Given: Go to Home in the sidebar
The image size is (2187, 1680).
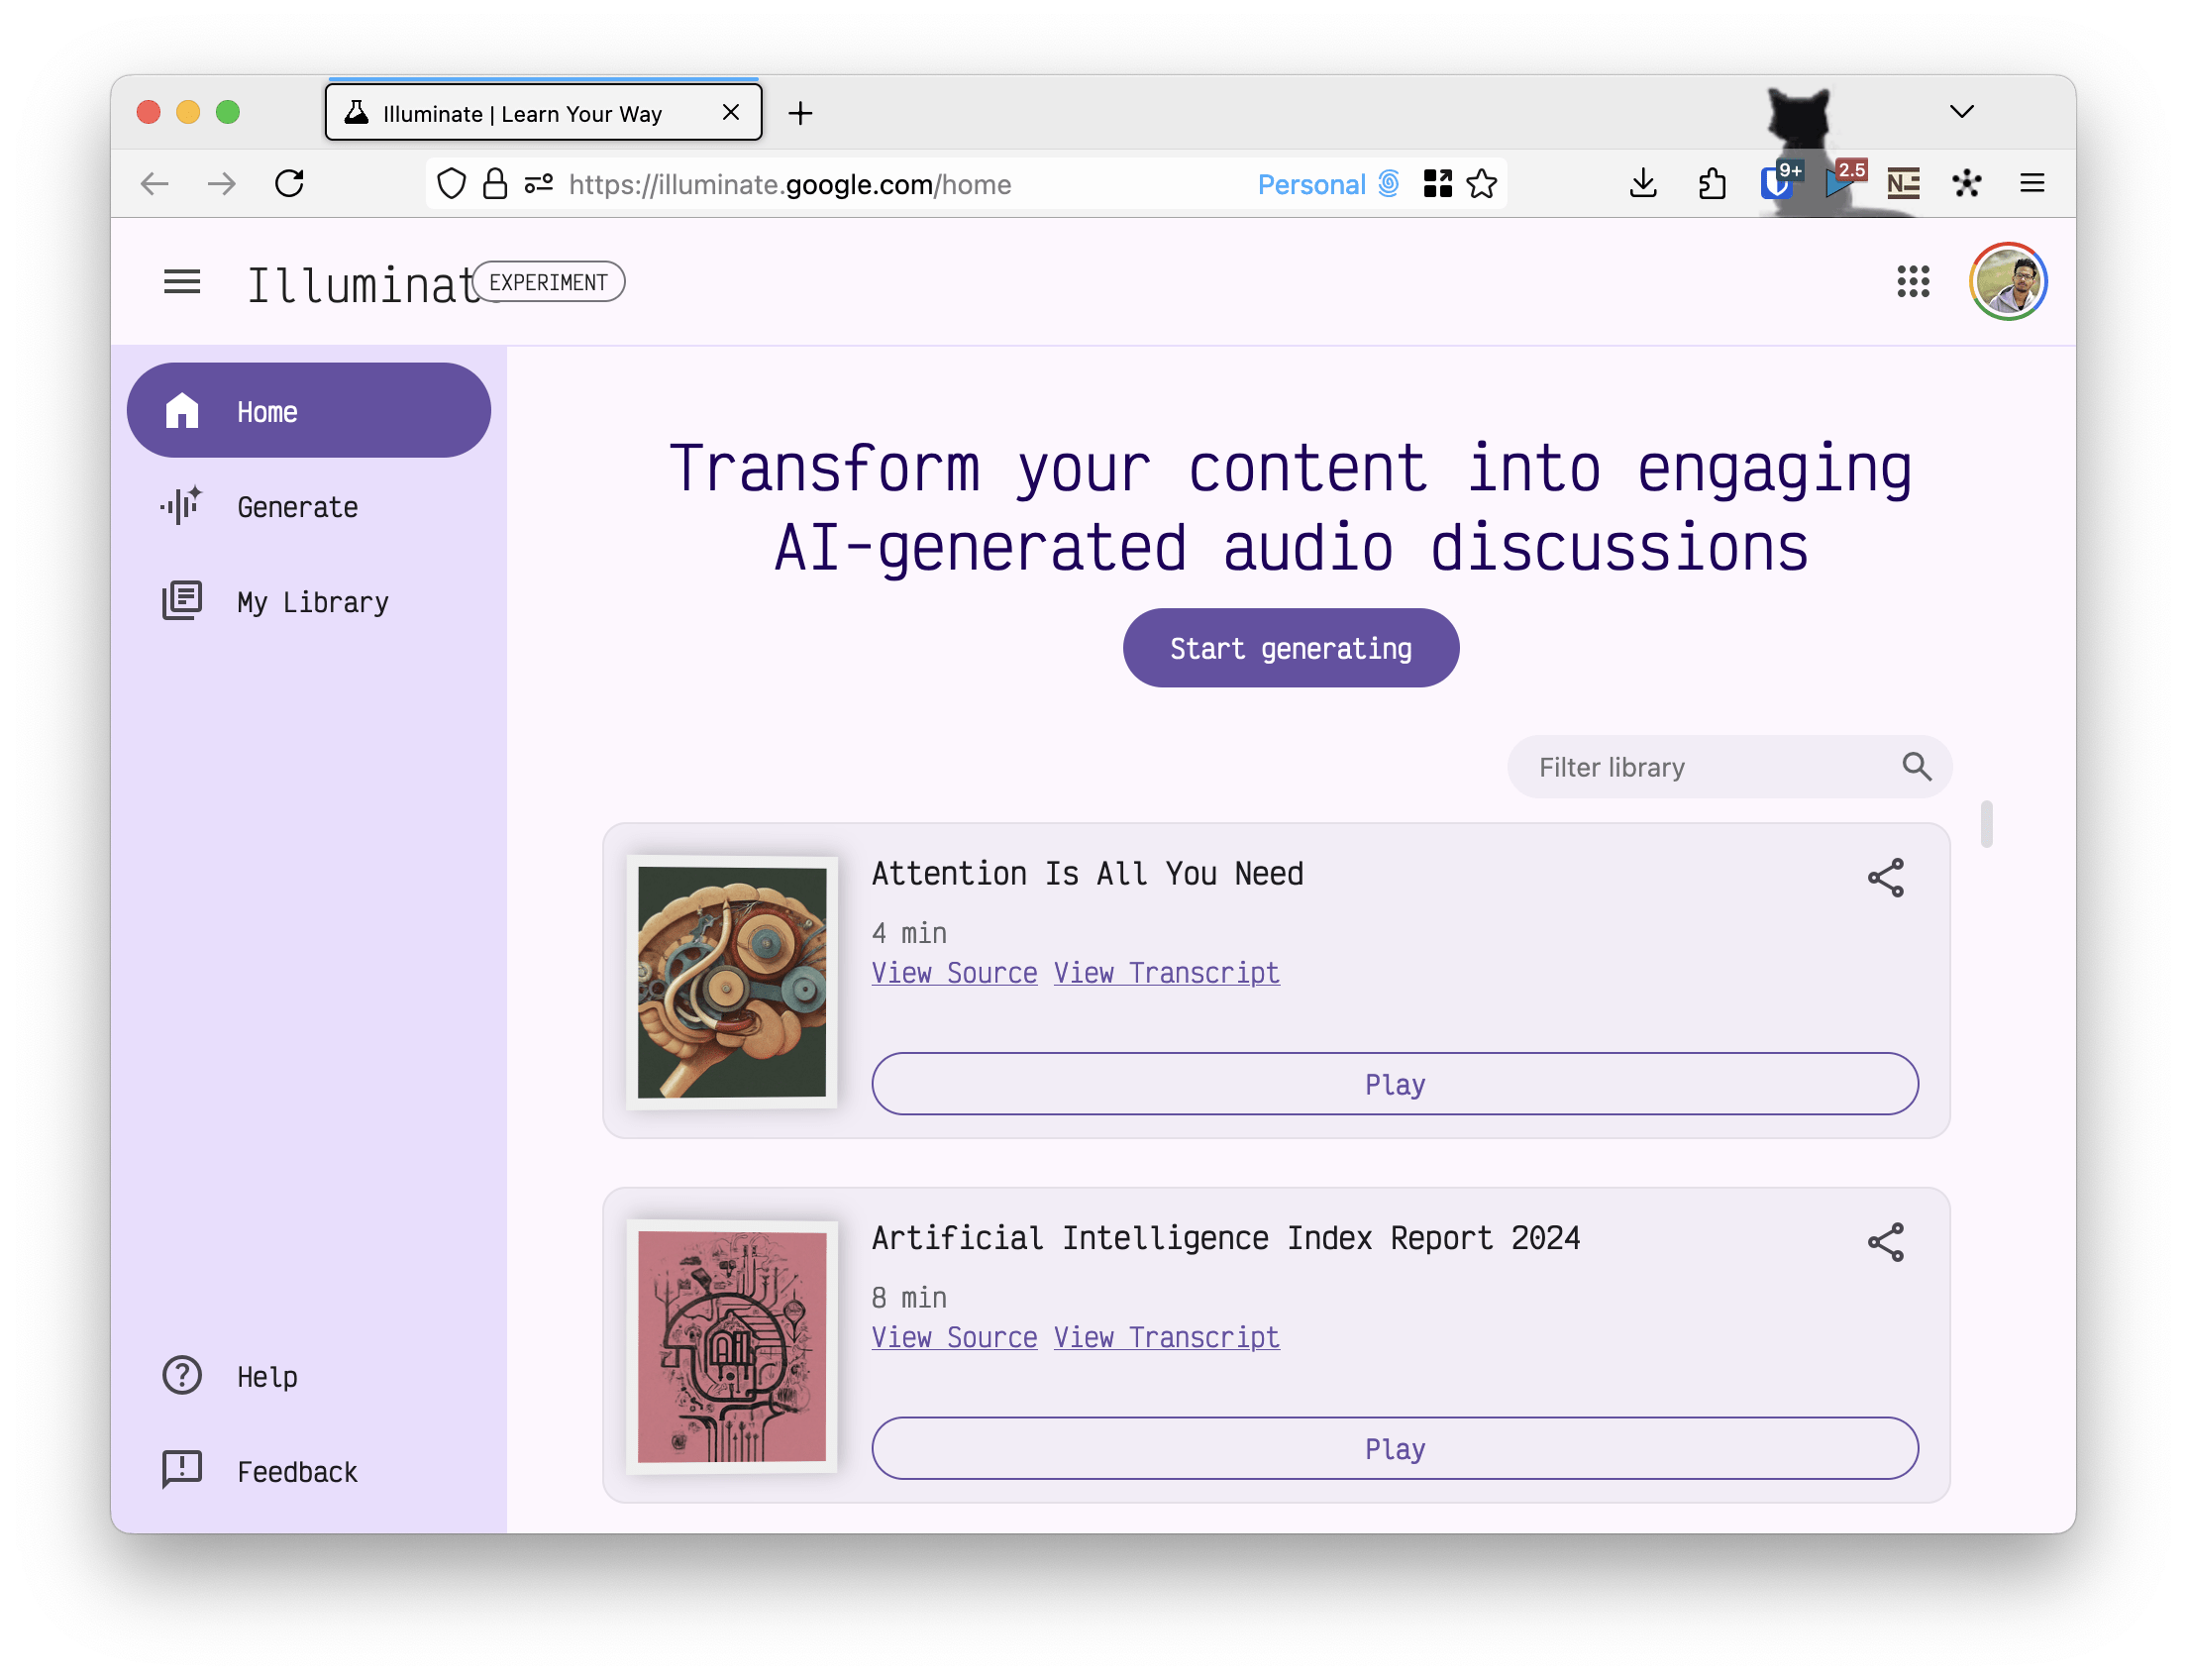Looking at the screenshot, I should (308, 411).
